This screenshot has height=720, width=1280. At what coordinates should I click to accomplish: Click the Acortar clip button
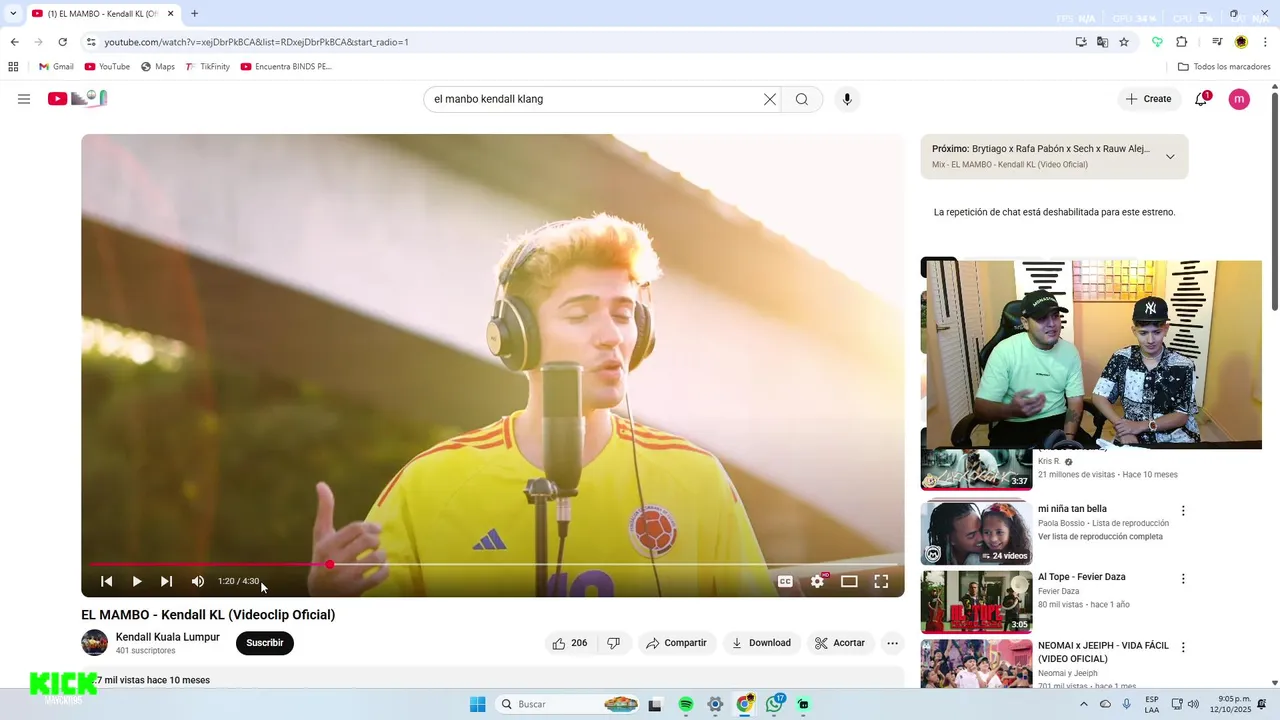coord(841,643)
